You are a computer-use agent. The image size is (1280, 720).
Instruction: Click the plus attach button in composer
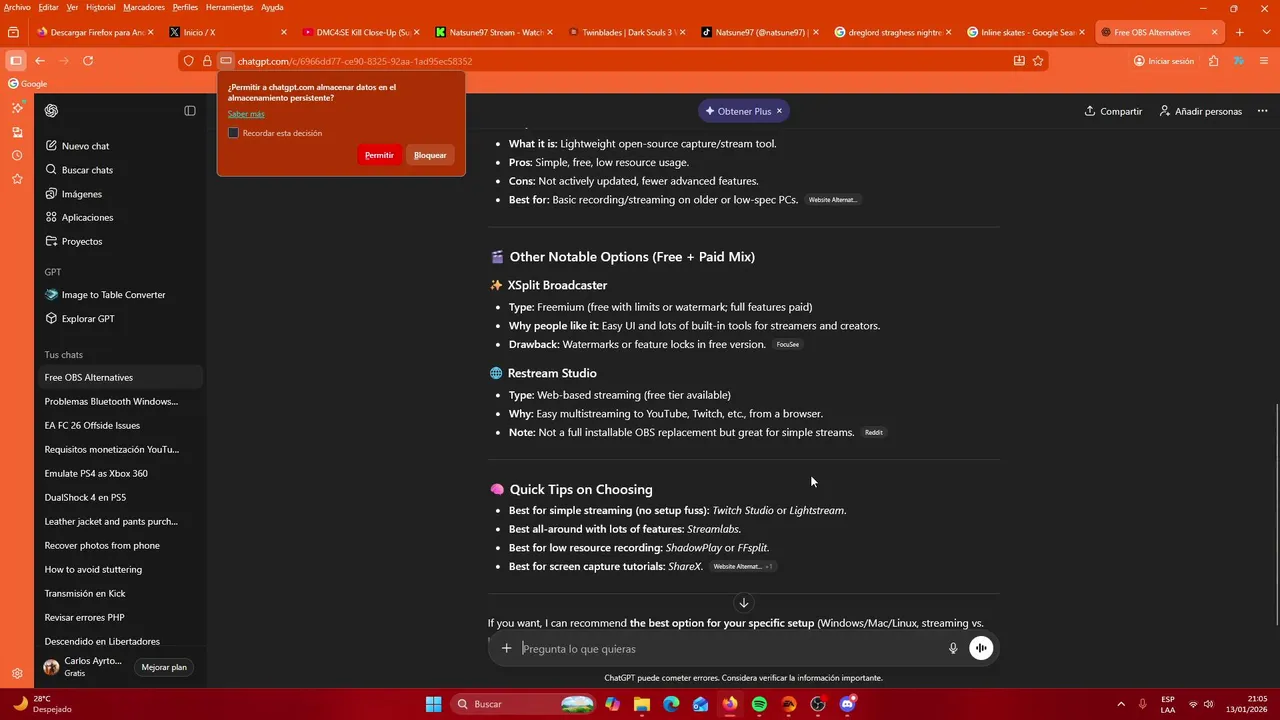pyautogui.click(x=506, y=649)
